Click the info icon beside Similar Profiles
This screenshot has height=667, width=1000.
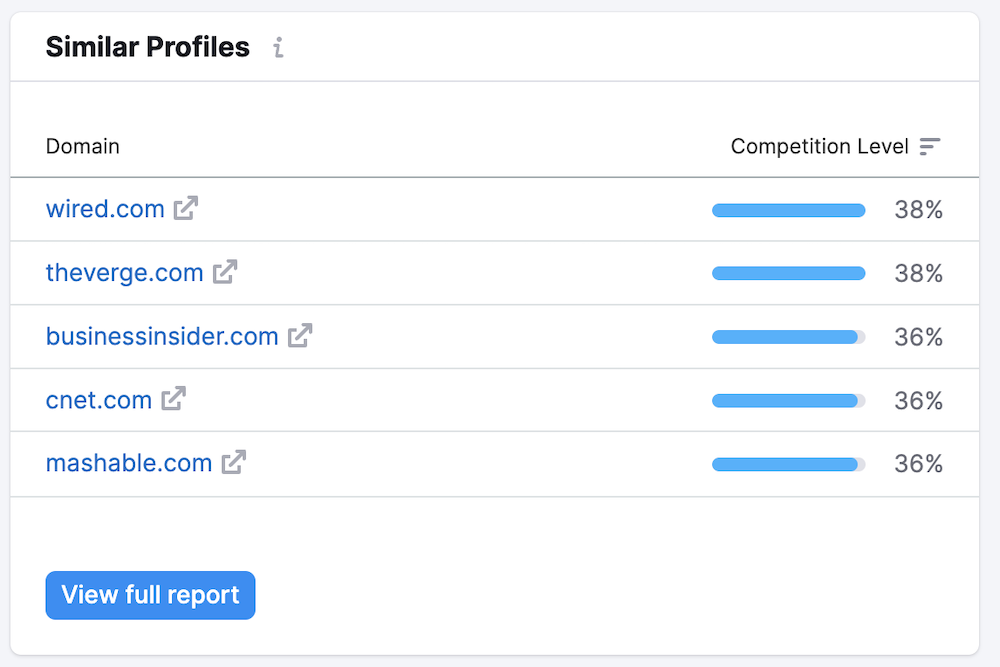pyautogui.click(x=279, y=47)
